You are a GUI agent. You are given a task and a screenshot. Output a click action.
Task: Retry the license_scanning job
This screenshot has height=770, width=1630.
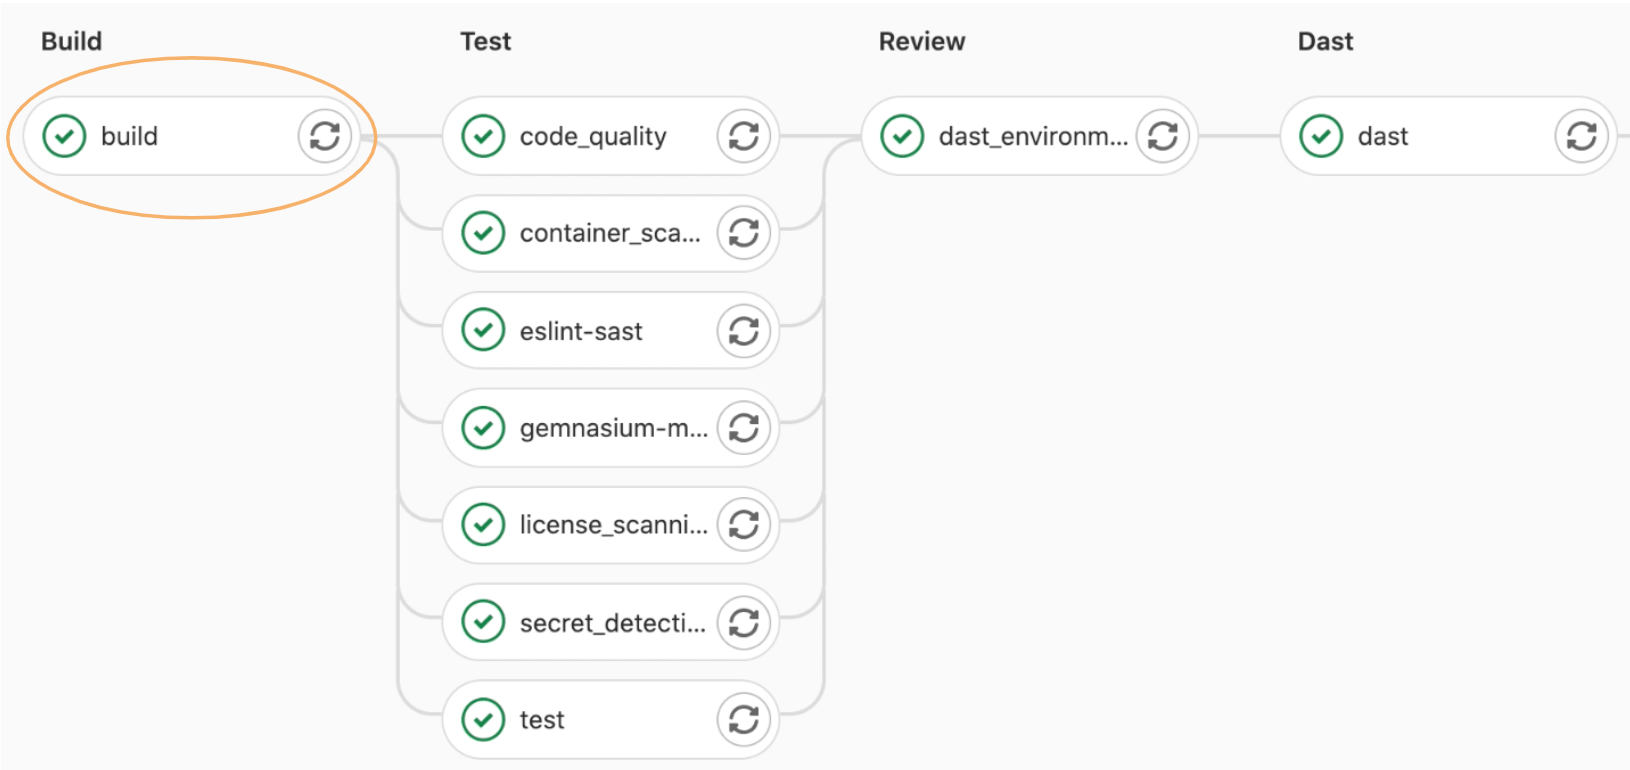pos(744,524)
